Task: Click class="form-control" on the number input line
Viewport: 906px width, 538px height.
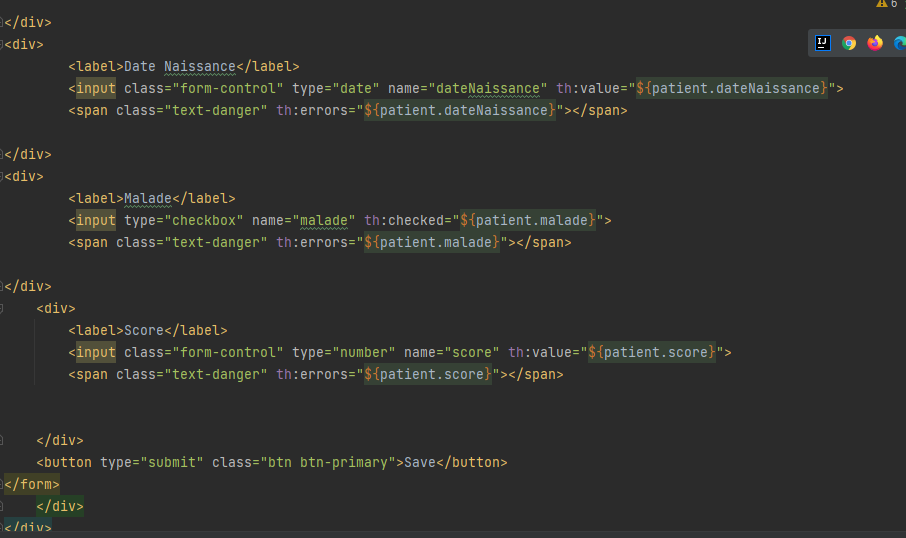Action: coord(203,353)
